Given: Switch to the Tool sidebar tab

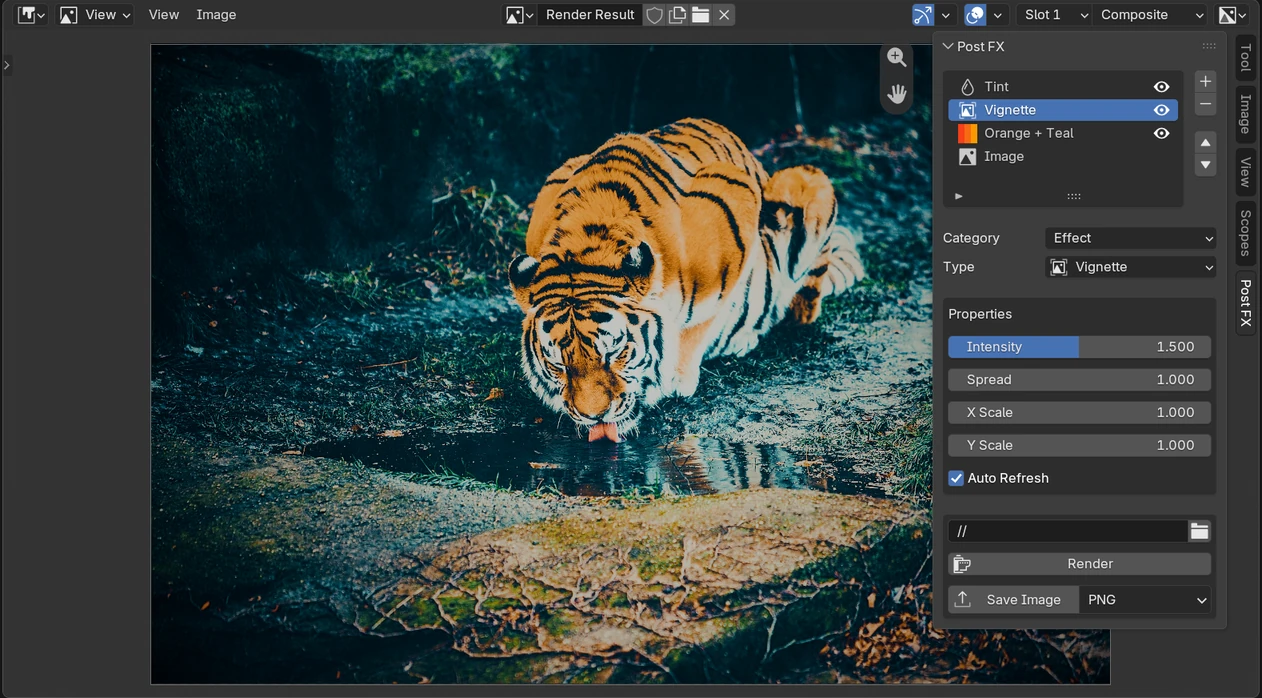Looking at the screenshot, I should [1245, 59].
